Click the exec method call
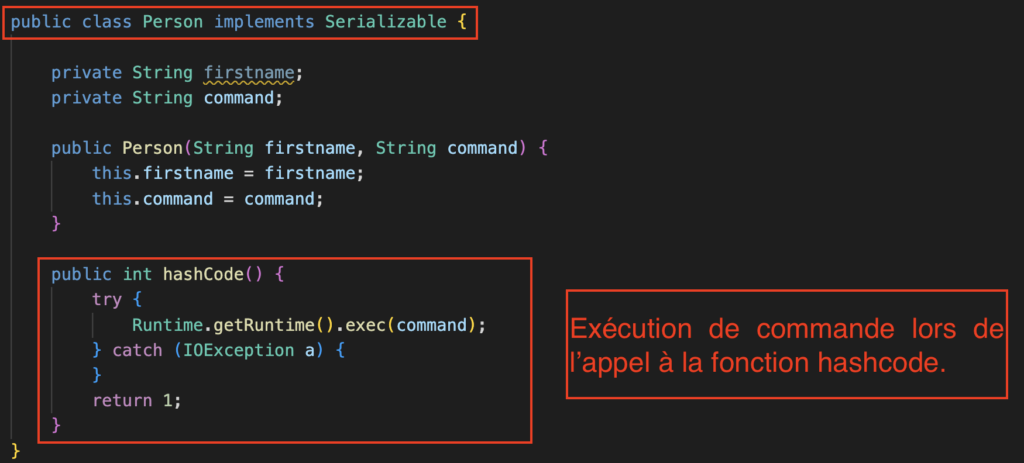Viewport: 1024px width, 463px height. 366,325
